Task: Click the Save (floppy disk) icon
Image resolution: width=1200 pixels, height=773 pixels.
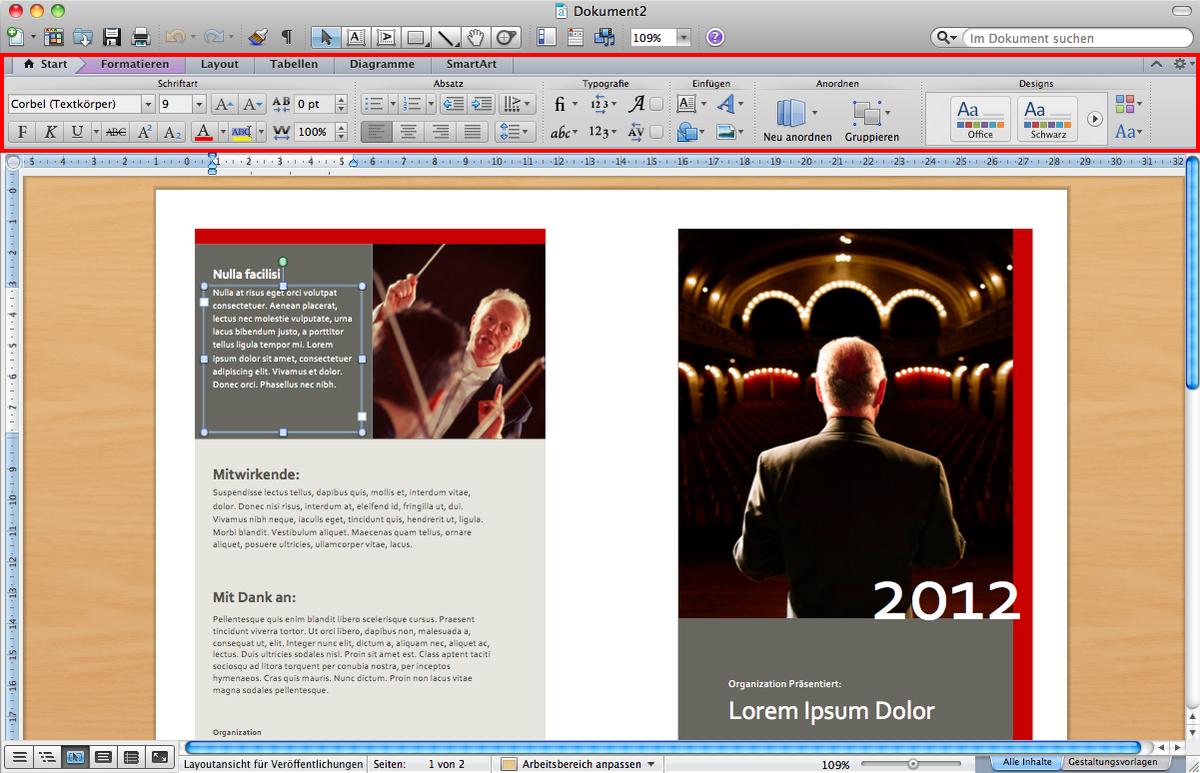Action: pos(111,37)
